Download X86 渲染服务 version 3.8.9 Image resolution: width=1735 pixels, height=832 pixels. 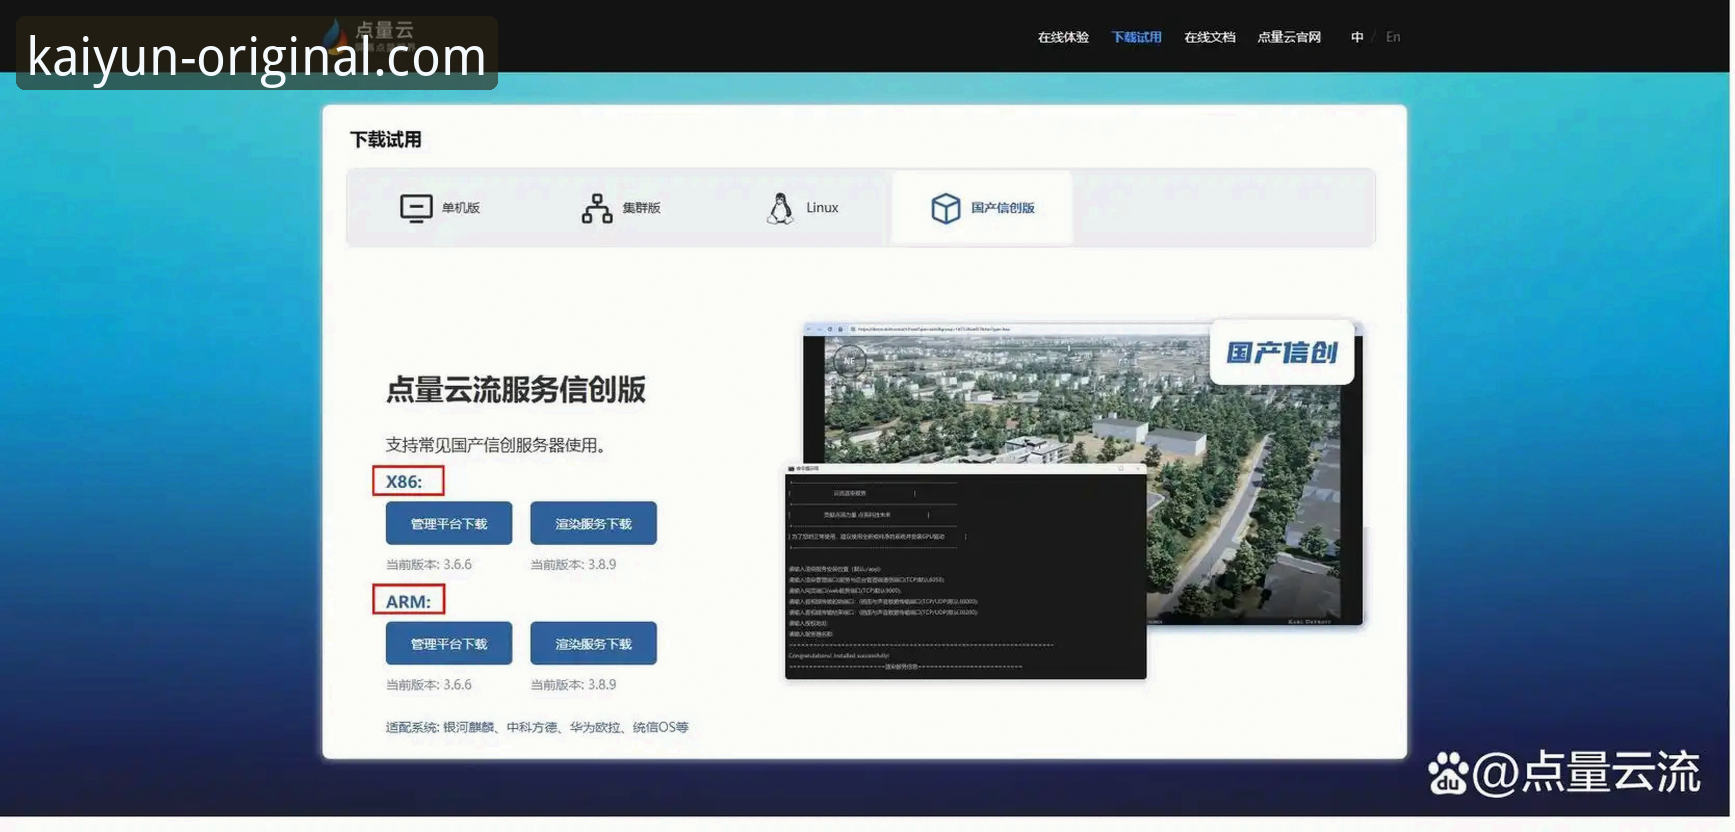[x=593, y=524]
